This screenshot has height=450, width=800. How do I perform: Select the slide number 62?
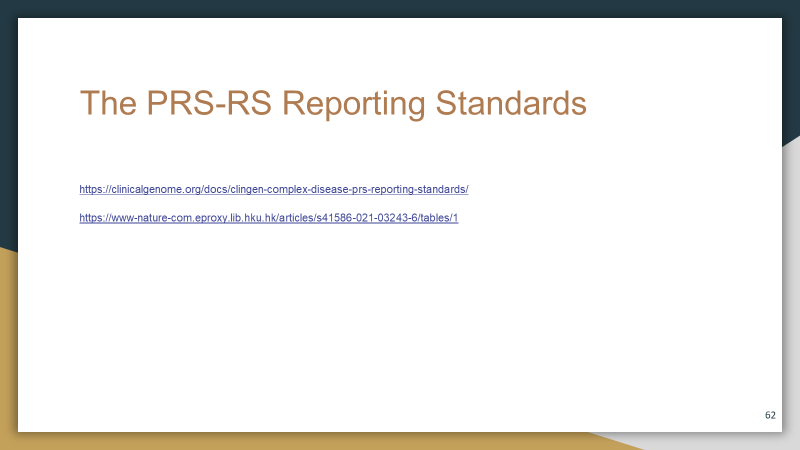769,414
